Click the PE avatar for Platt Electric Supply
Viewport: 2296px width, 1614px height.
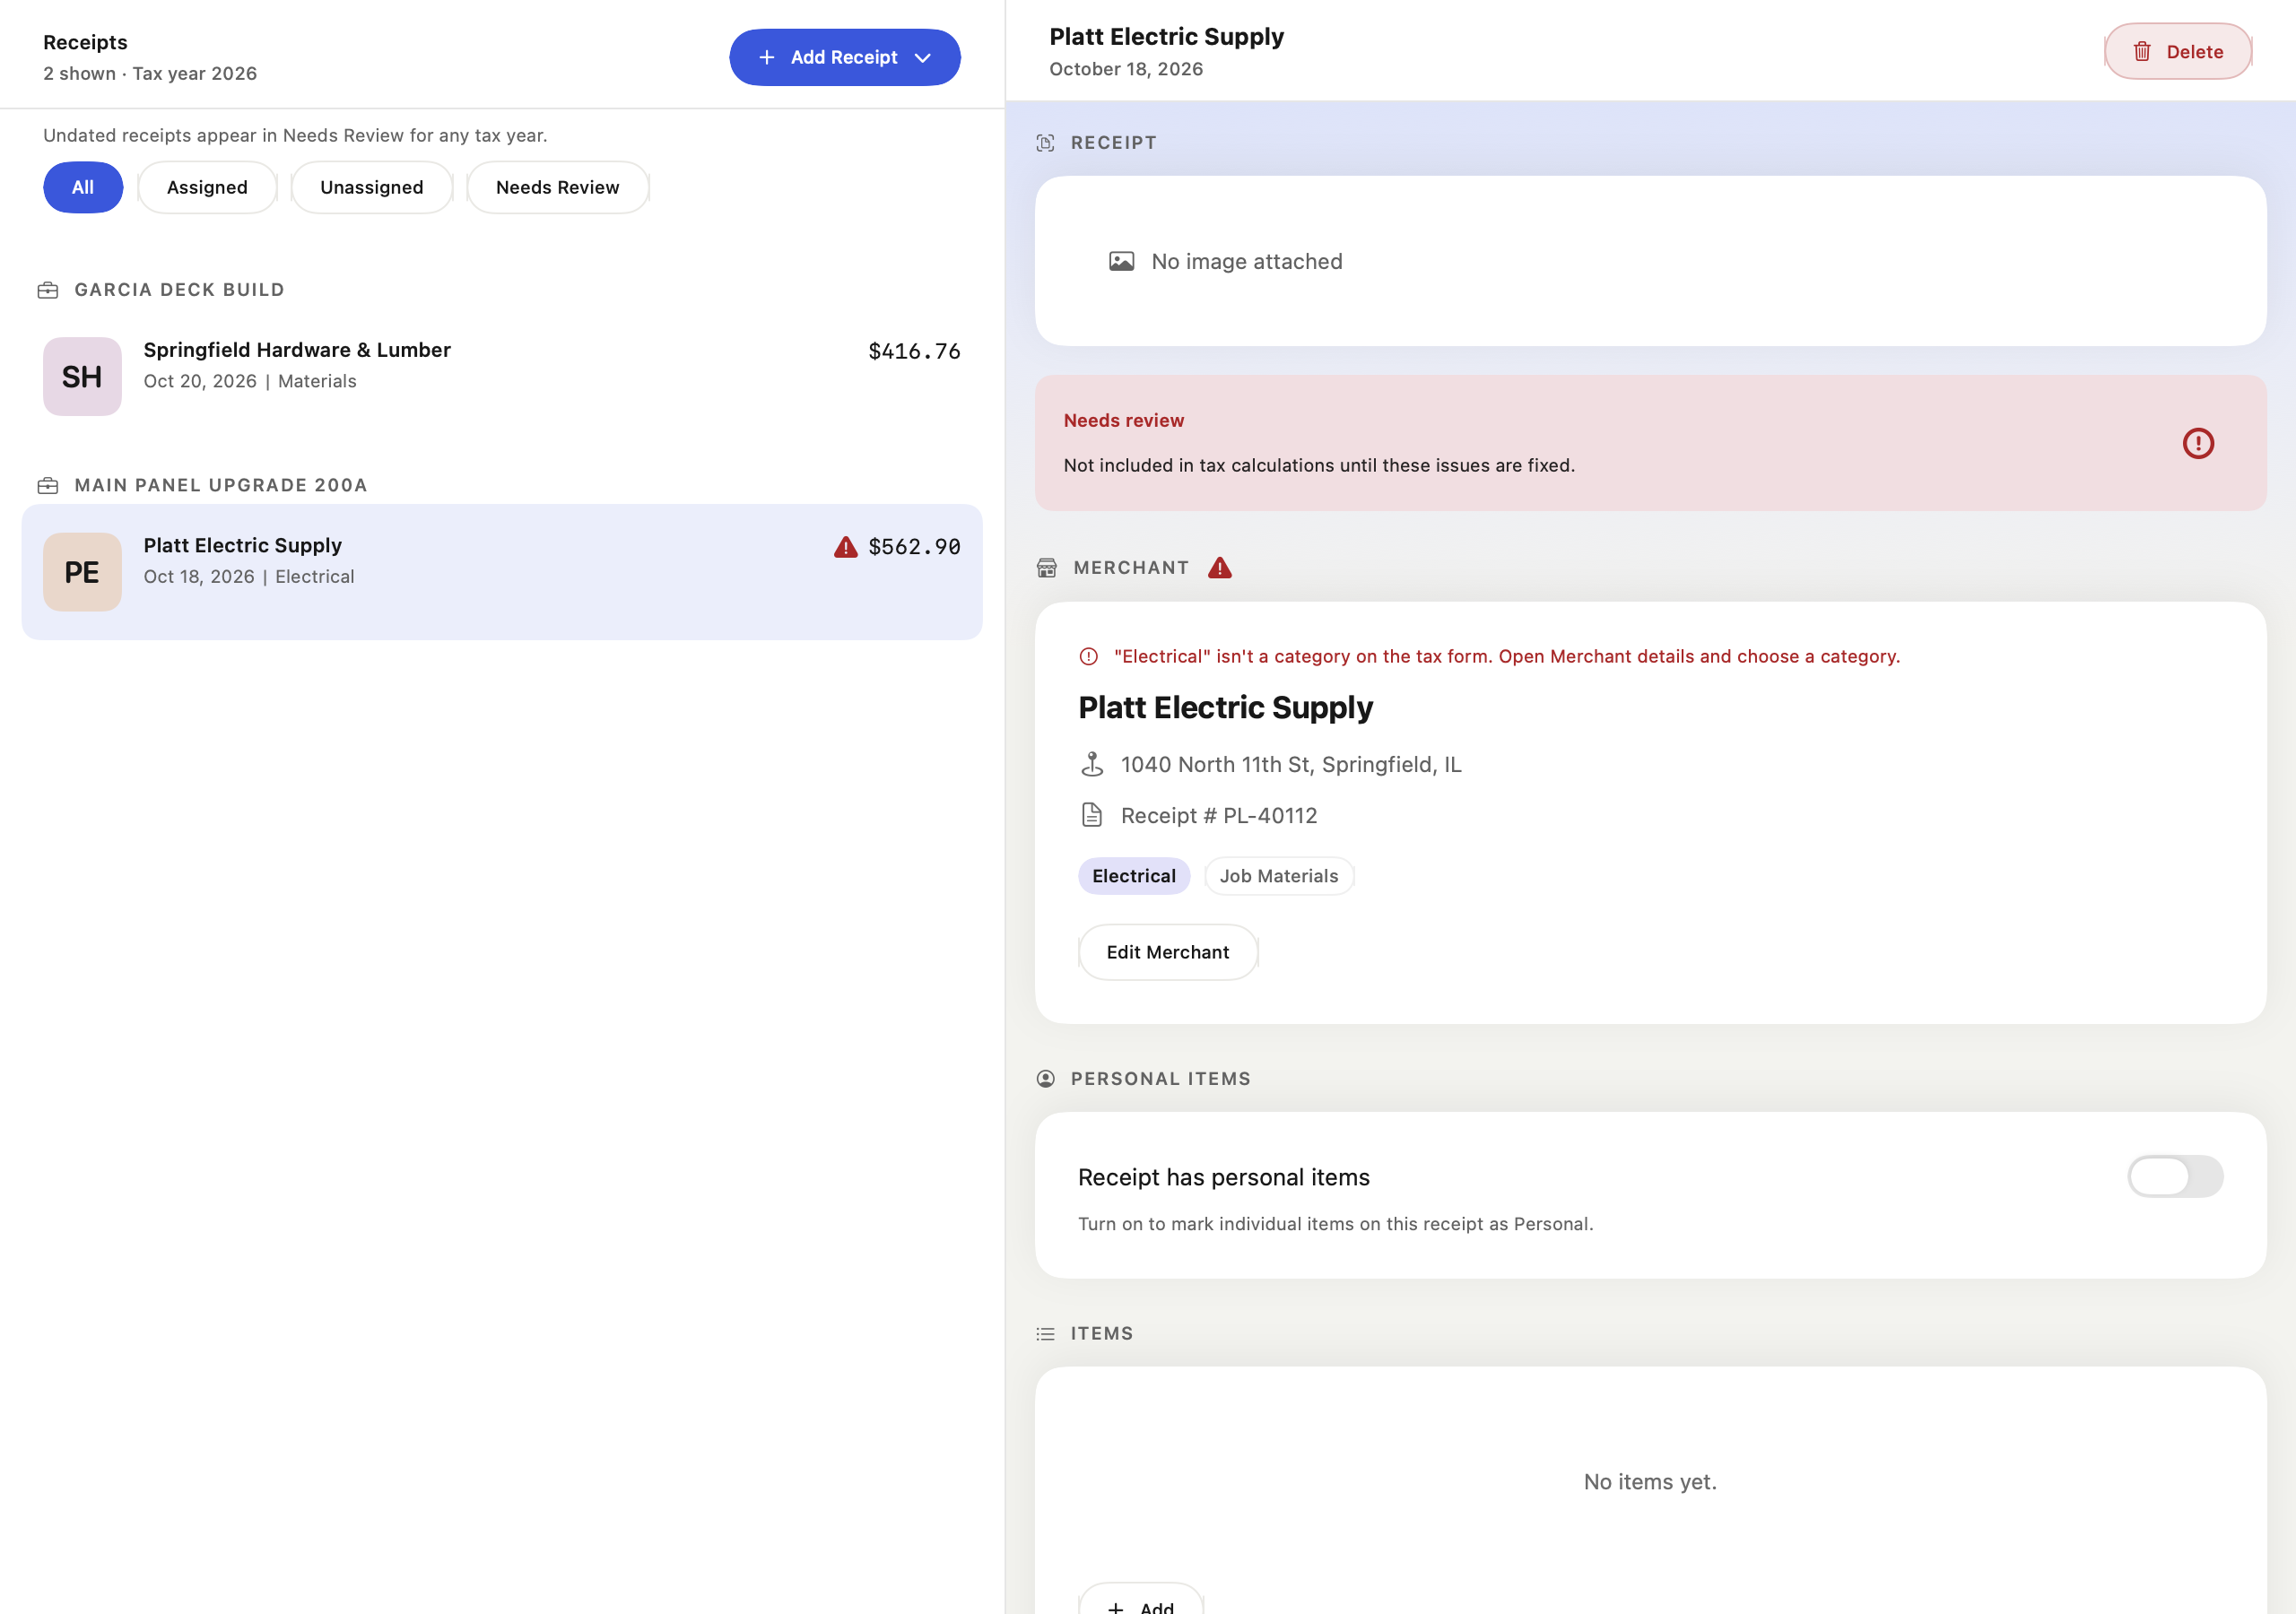(x=82, y=573)
